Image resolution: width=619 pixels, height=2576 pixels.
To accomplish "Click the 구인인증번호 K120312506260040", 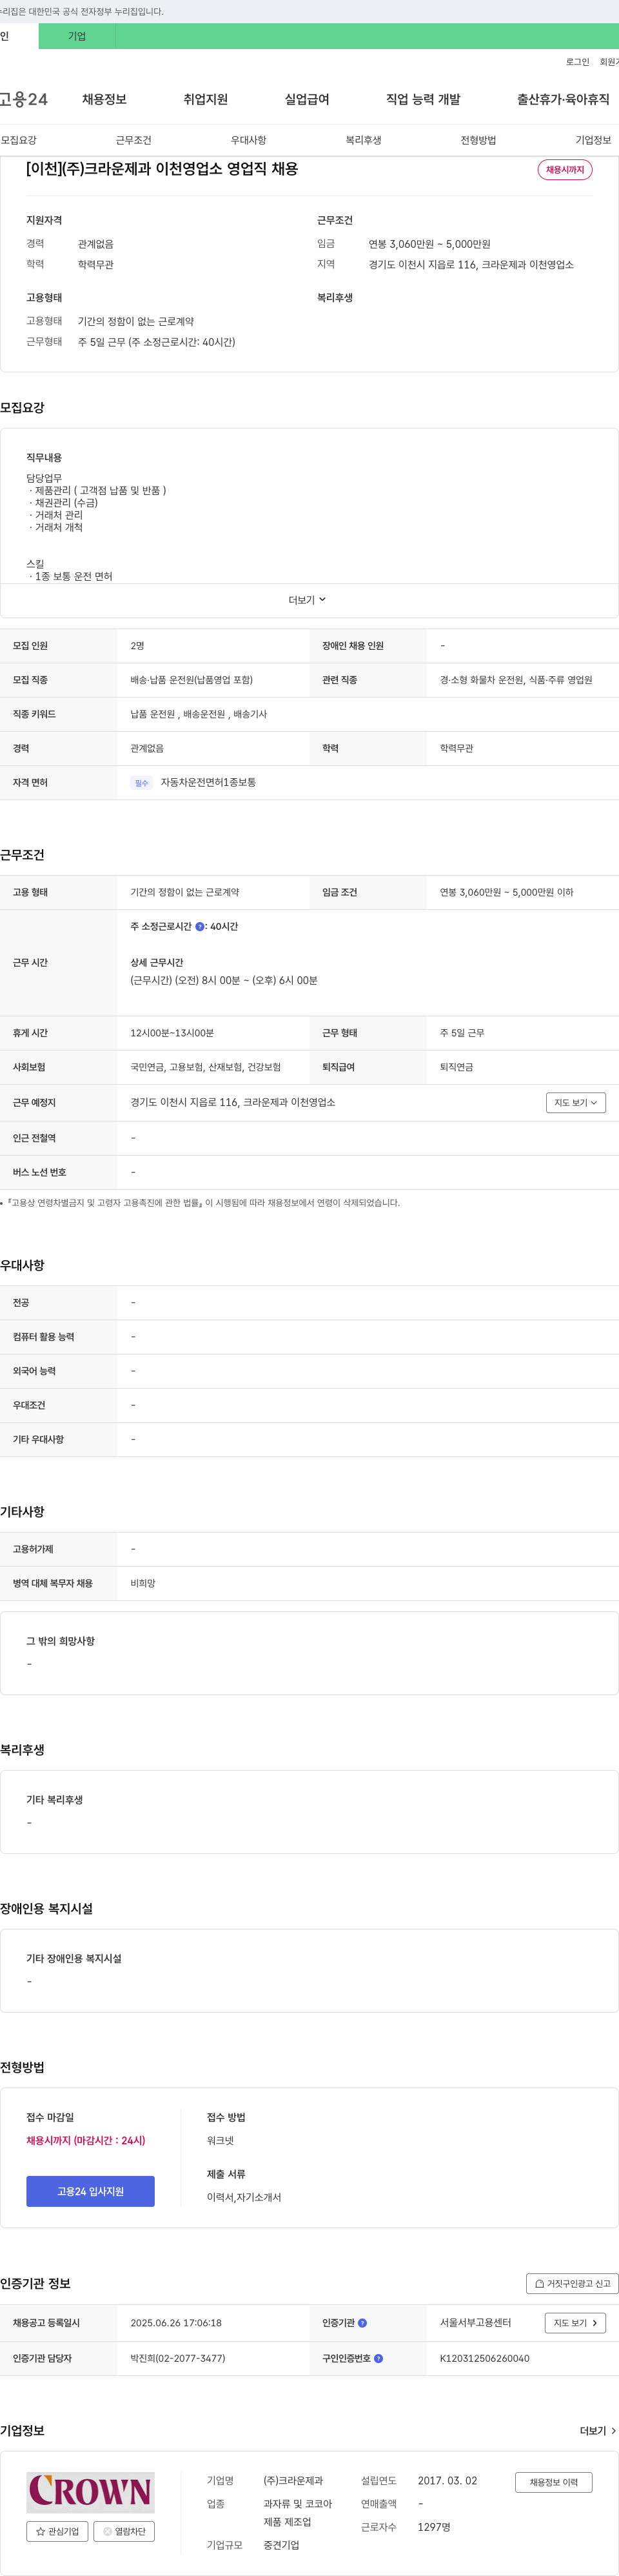I will tap(485, 2358).
